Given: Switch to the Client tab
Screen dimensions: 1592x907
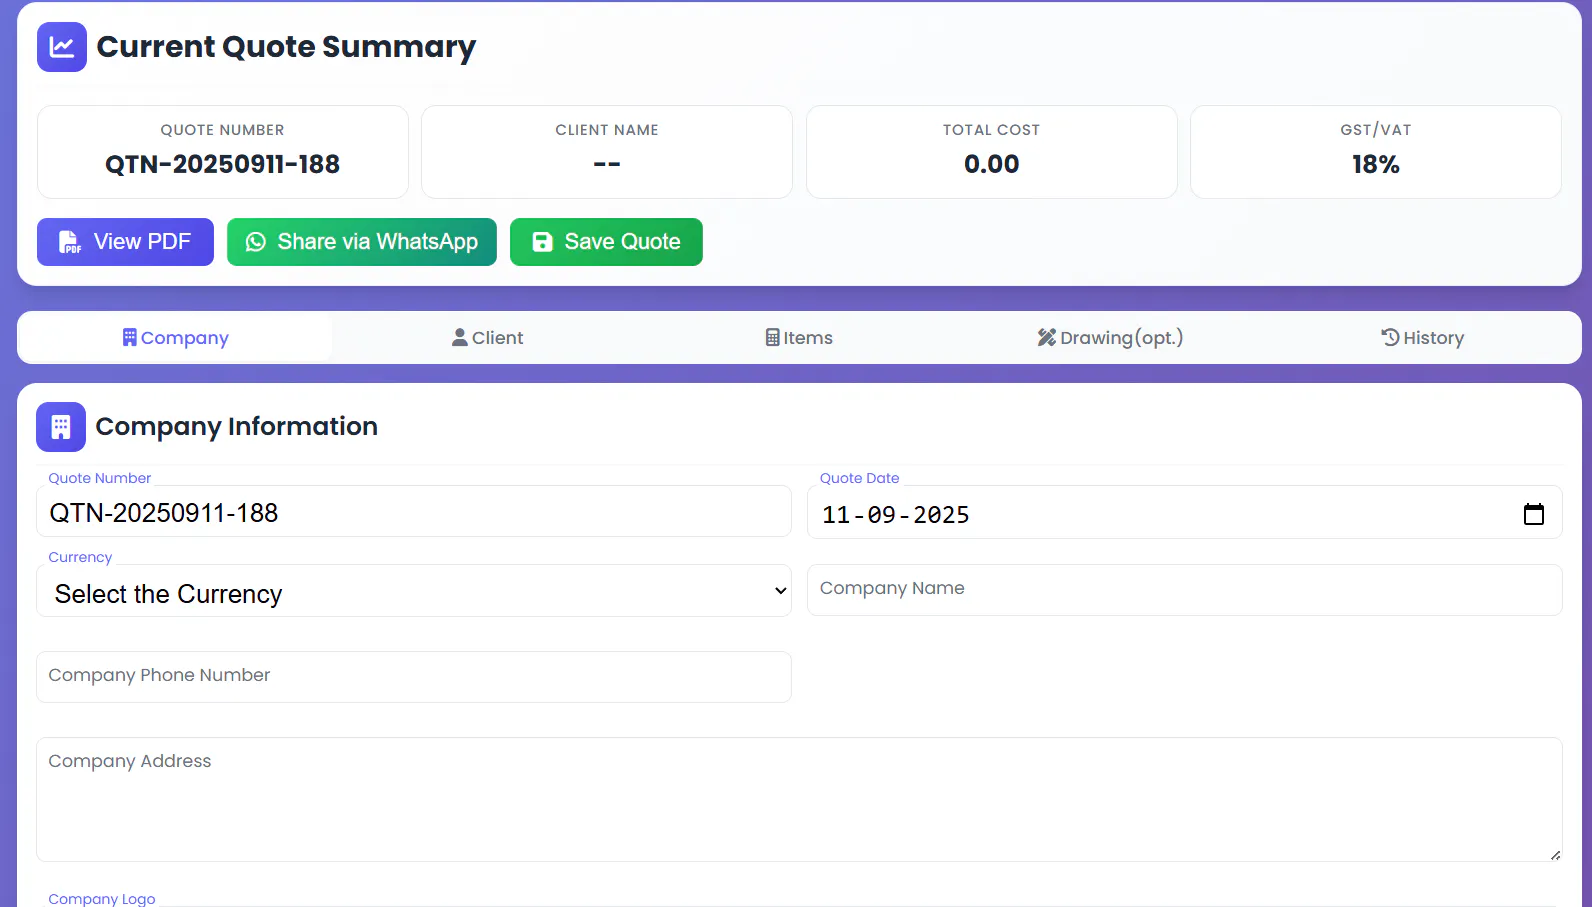Looking at the screenshot, I should [487, 338].
